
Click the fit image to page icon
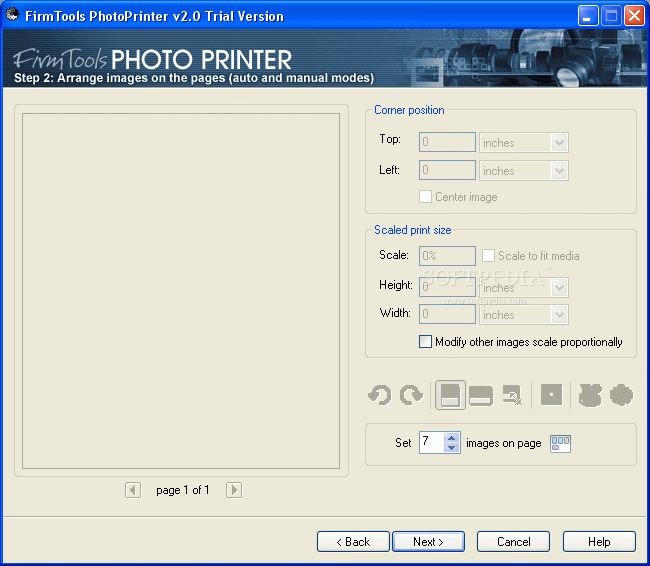click(x=512, y=395)
